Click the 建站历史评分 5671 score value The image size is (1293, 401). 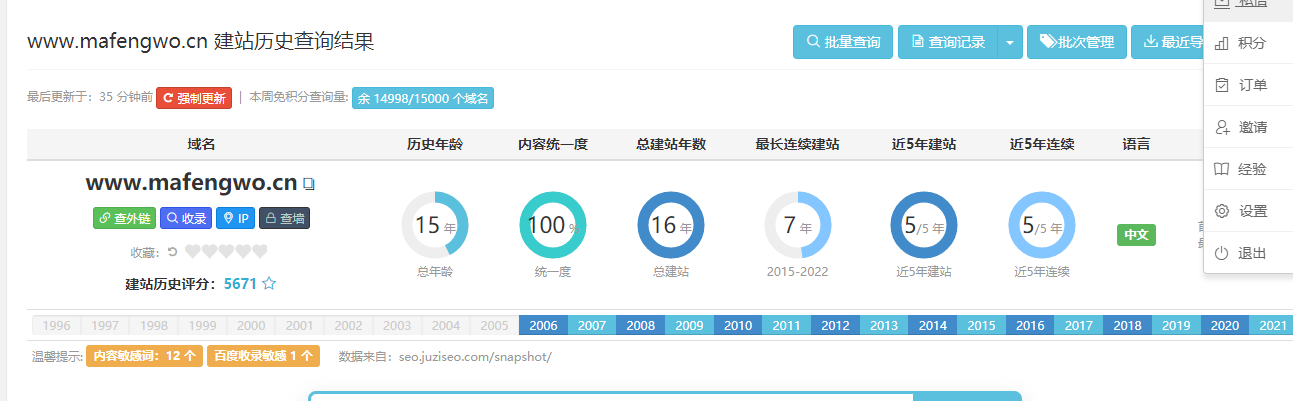[240, 284]
